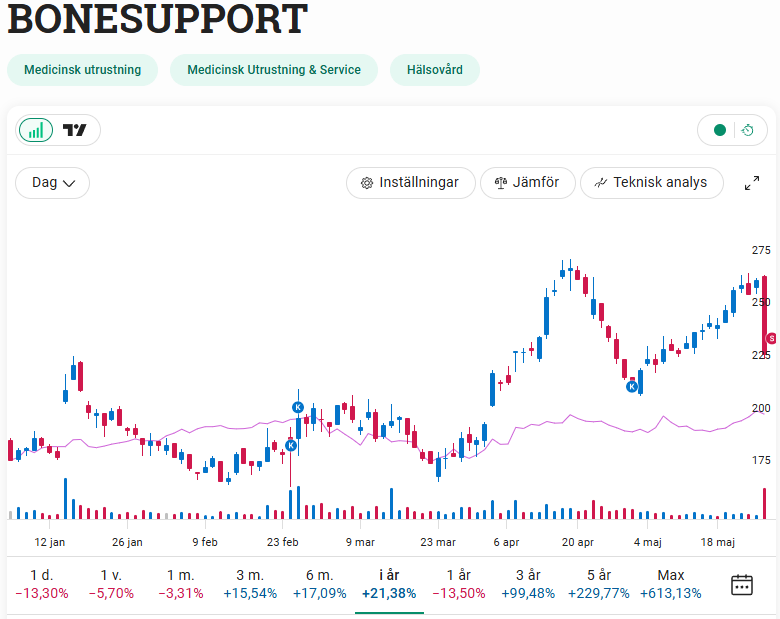This screenshot has width=780, height=619.
Task: Click the Jämför compare button
Action: 527,183
